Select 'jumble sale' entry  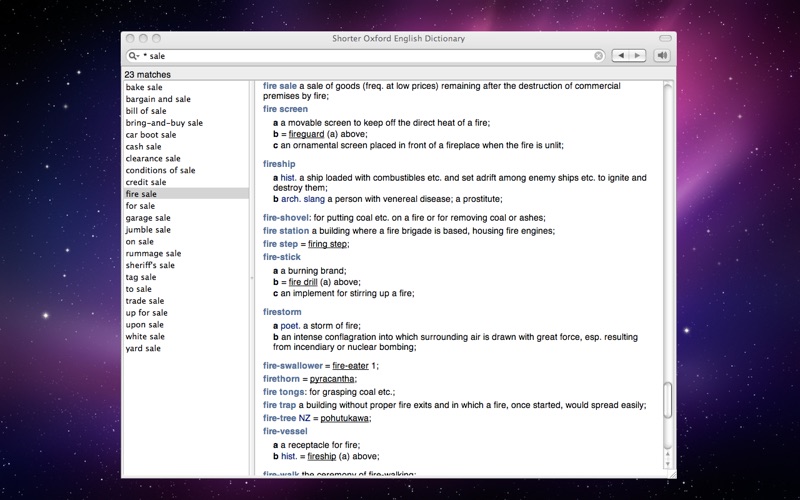pyautogui.click(x=186, y=230)
